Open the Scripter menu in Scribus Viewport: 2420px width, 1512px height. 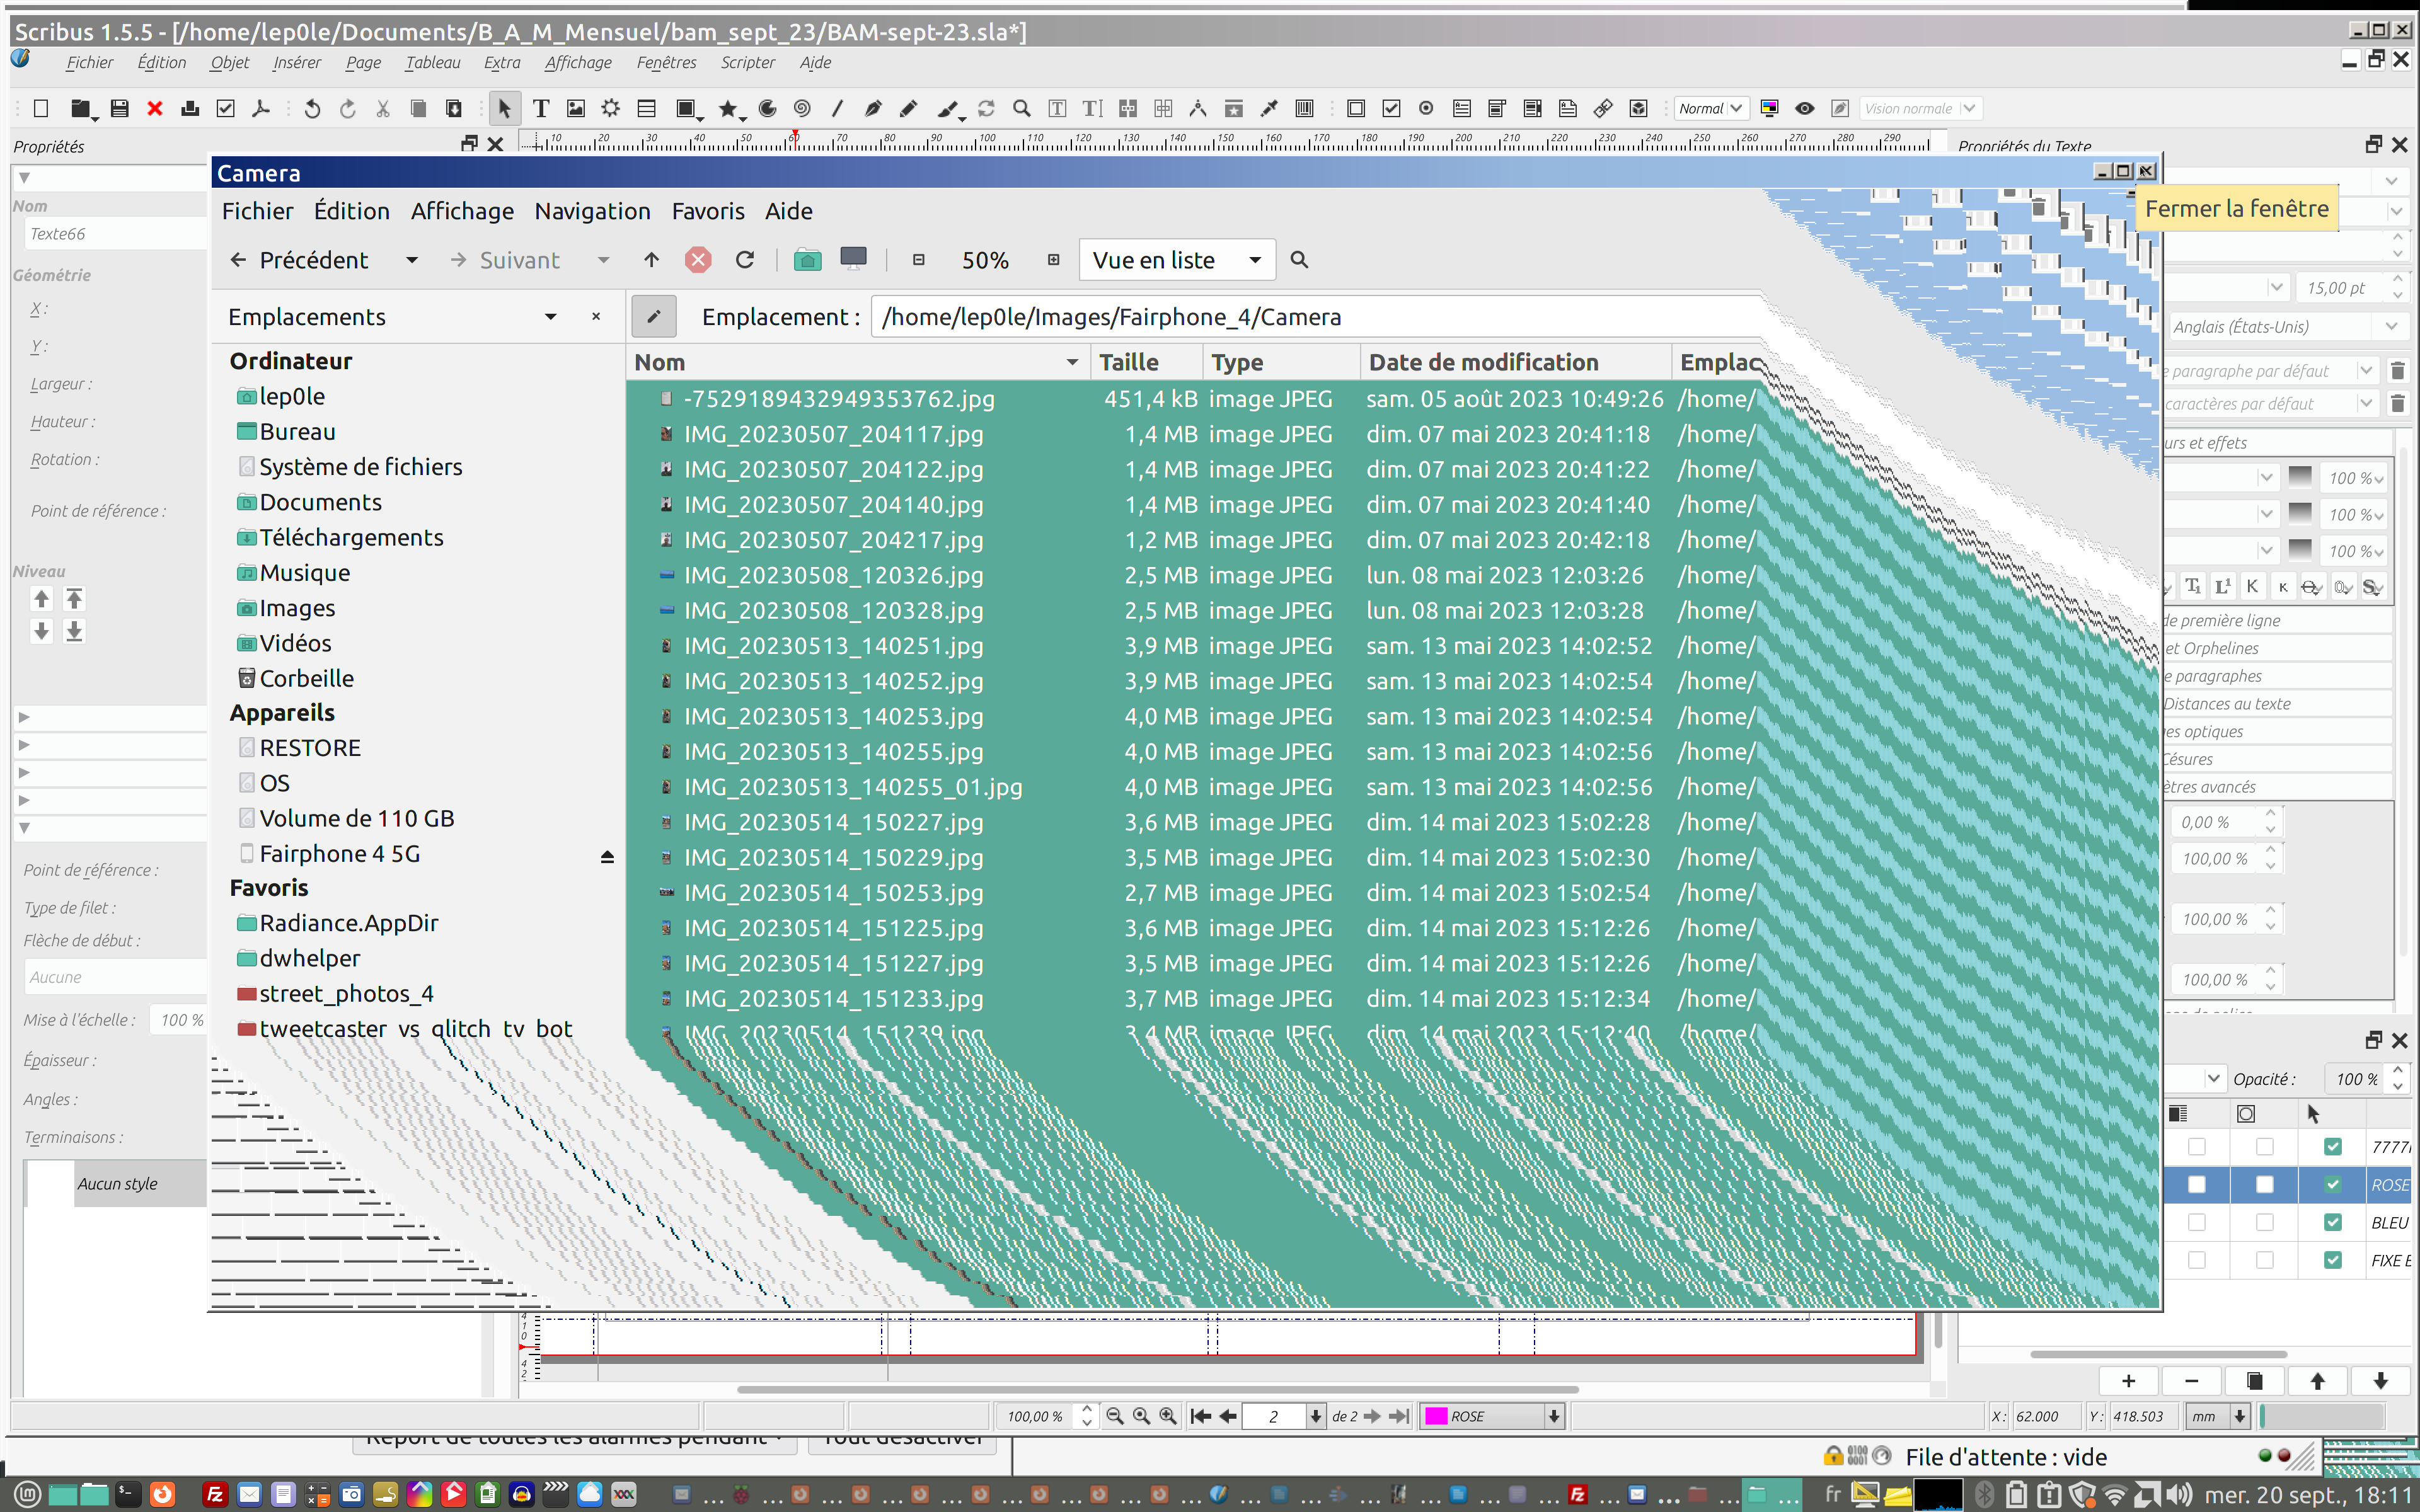click(x=747, y=62)
